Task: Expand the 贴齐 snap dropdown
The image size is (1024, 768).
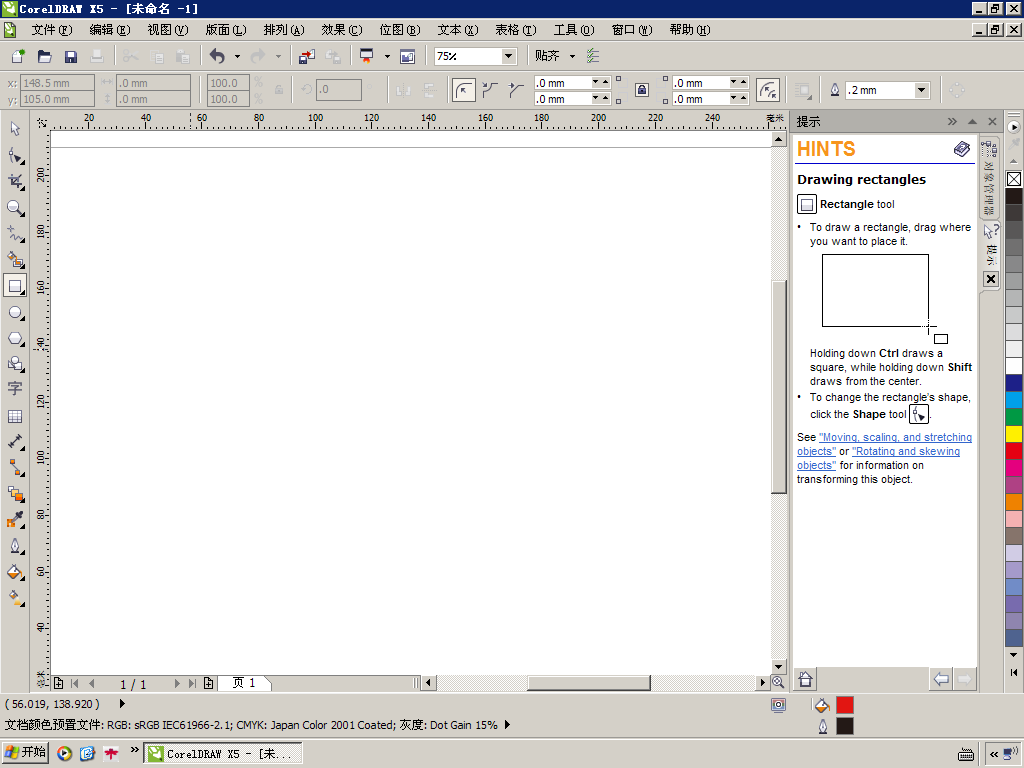Action: (572, 56)
